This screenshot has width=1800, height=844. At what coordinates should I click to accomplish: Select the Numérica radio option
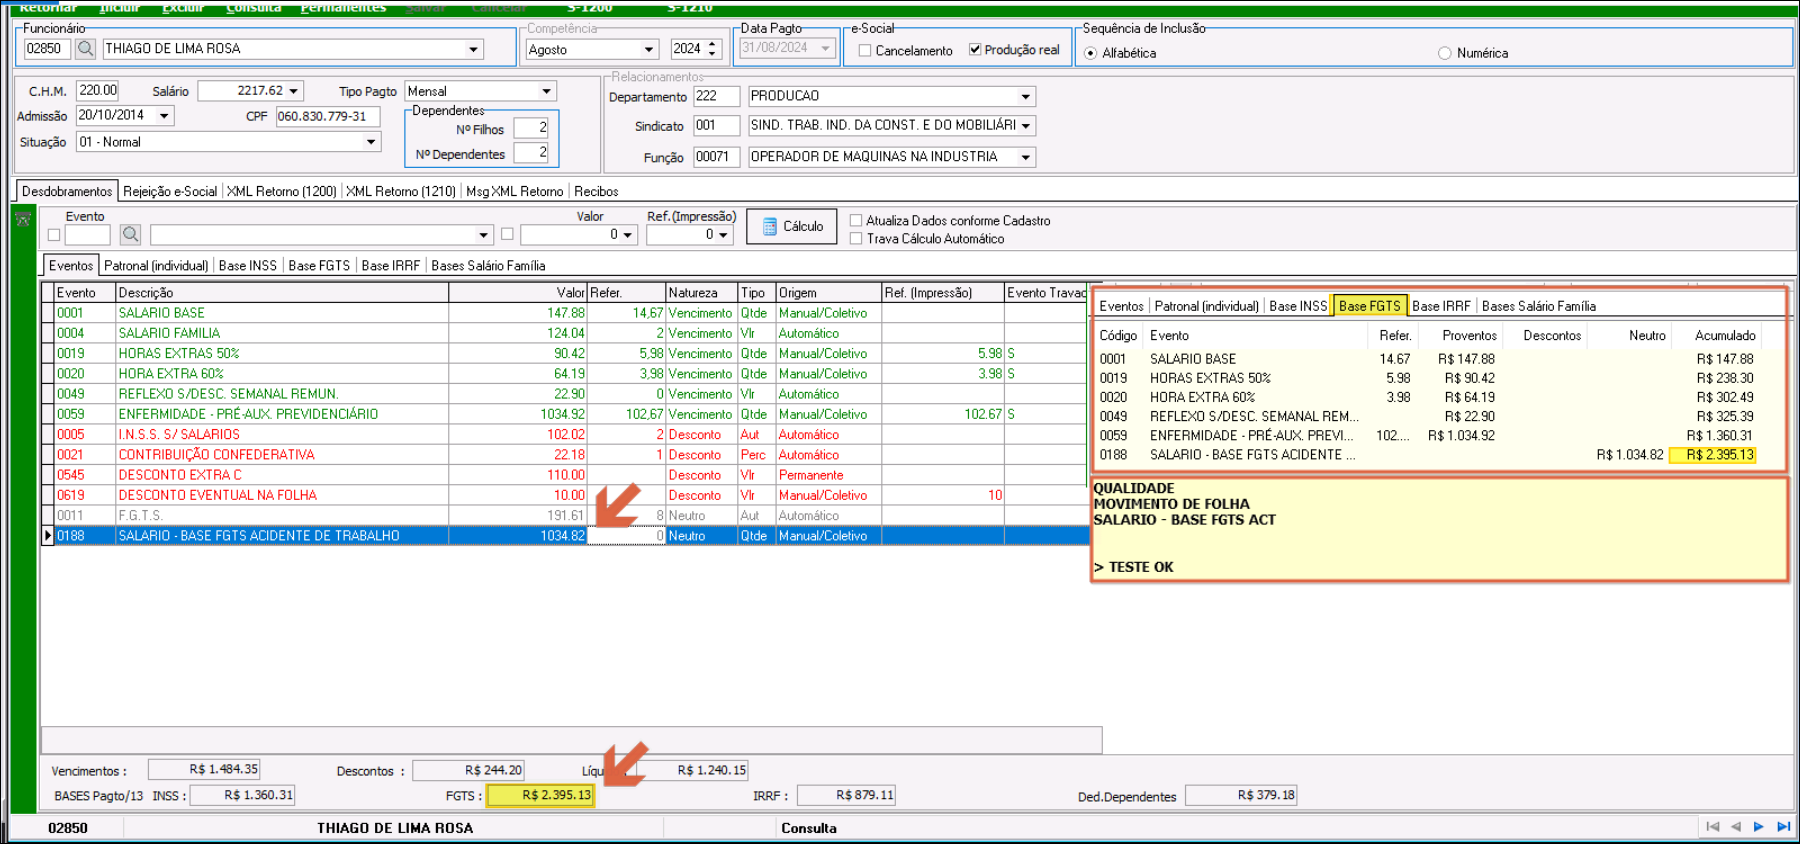(x=1444, y=53)
